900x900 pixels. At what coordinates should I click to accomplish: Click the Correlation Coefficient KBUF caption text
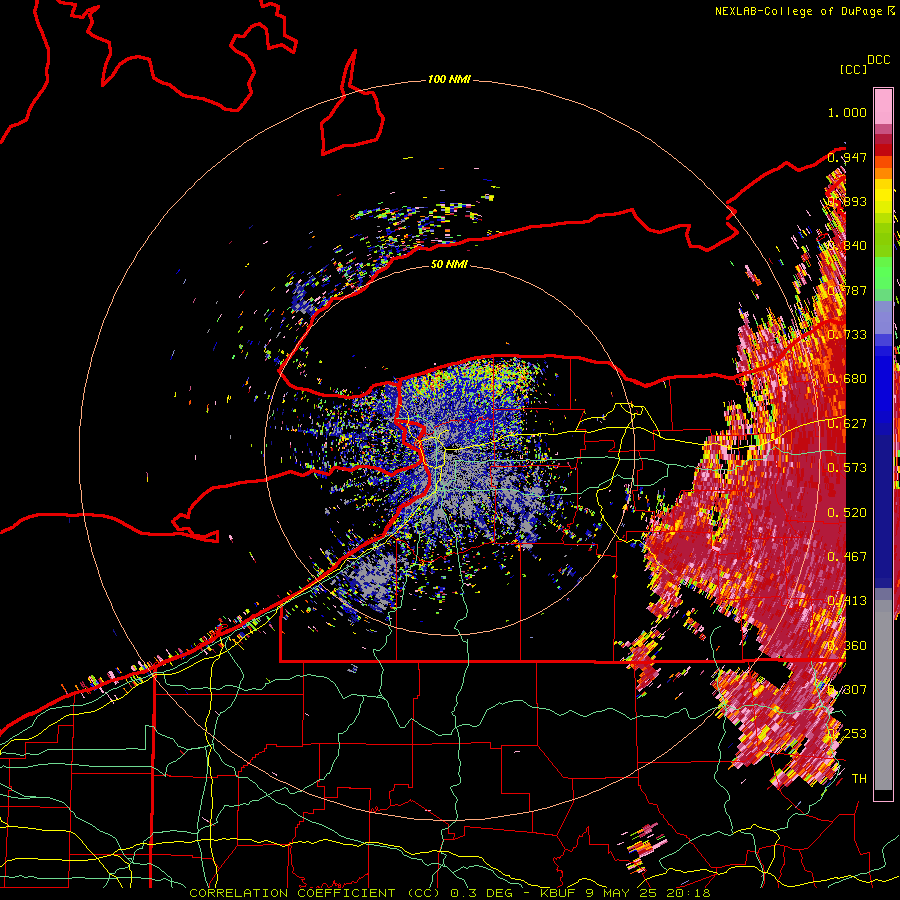point(449,893)
